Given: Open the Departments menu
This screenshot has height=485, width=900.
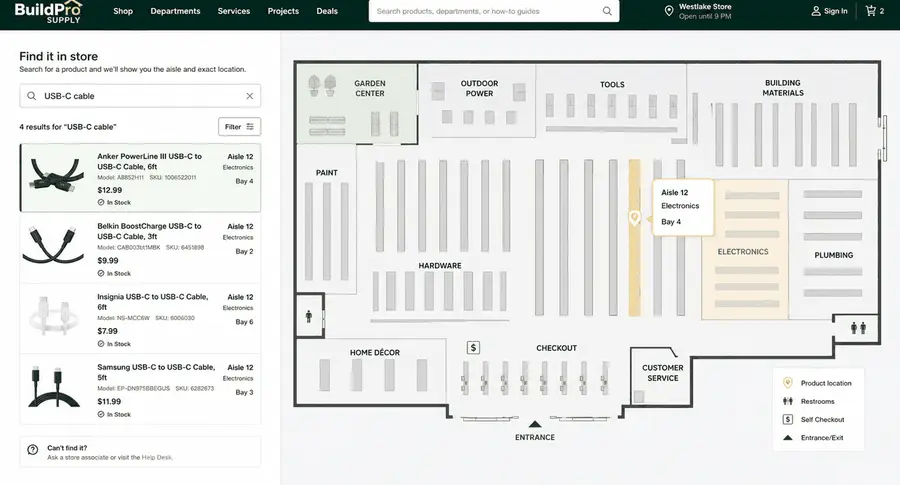Looking at the screenshot, I should tap(175, 11).
